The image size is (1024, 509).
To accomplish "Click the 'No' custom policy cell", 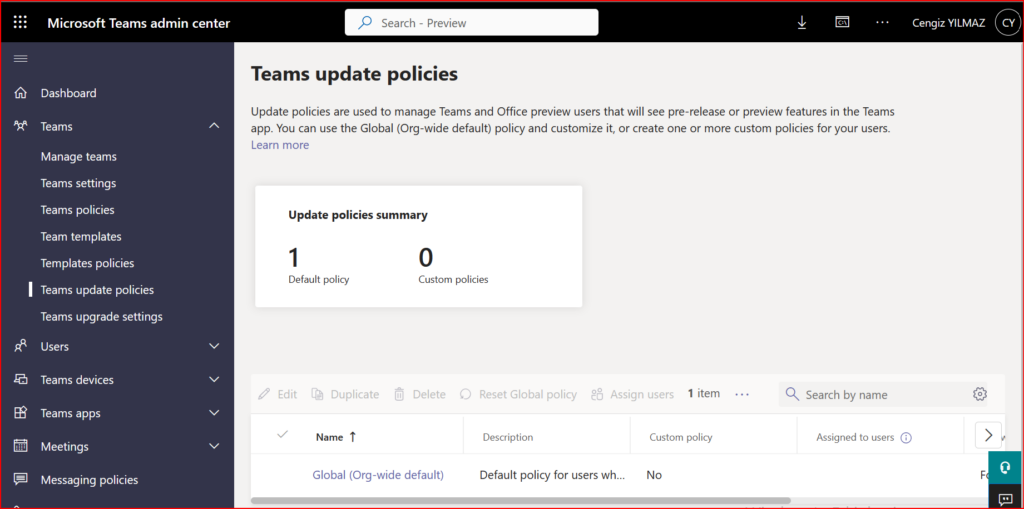I will click(x=654, y=475).
